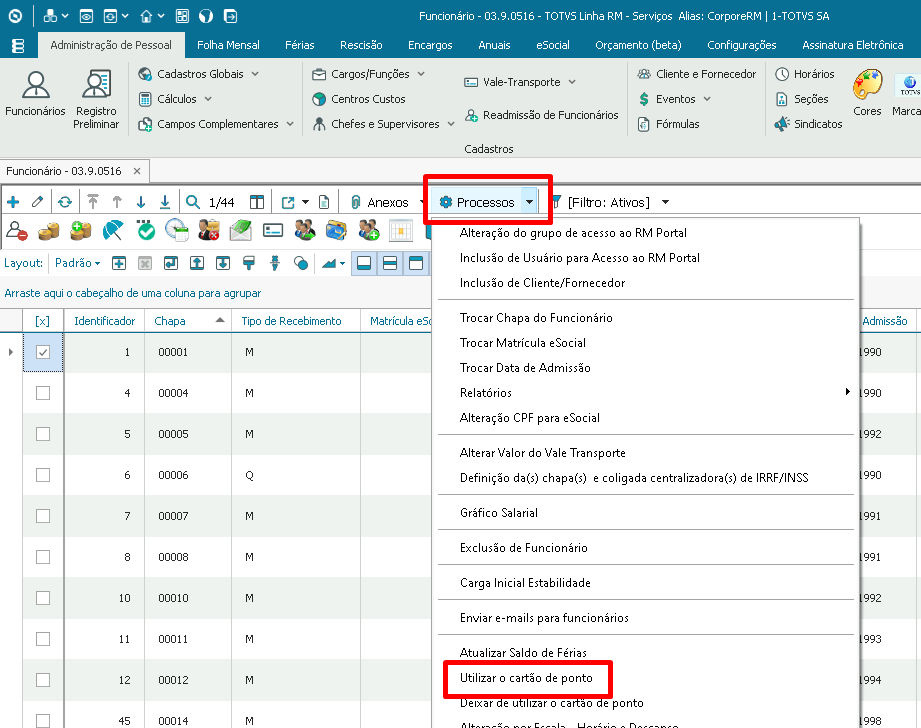Expand the Vale-Transporte dropdown

[572, 82]
